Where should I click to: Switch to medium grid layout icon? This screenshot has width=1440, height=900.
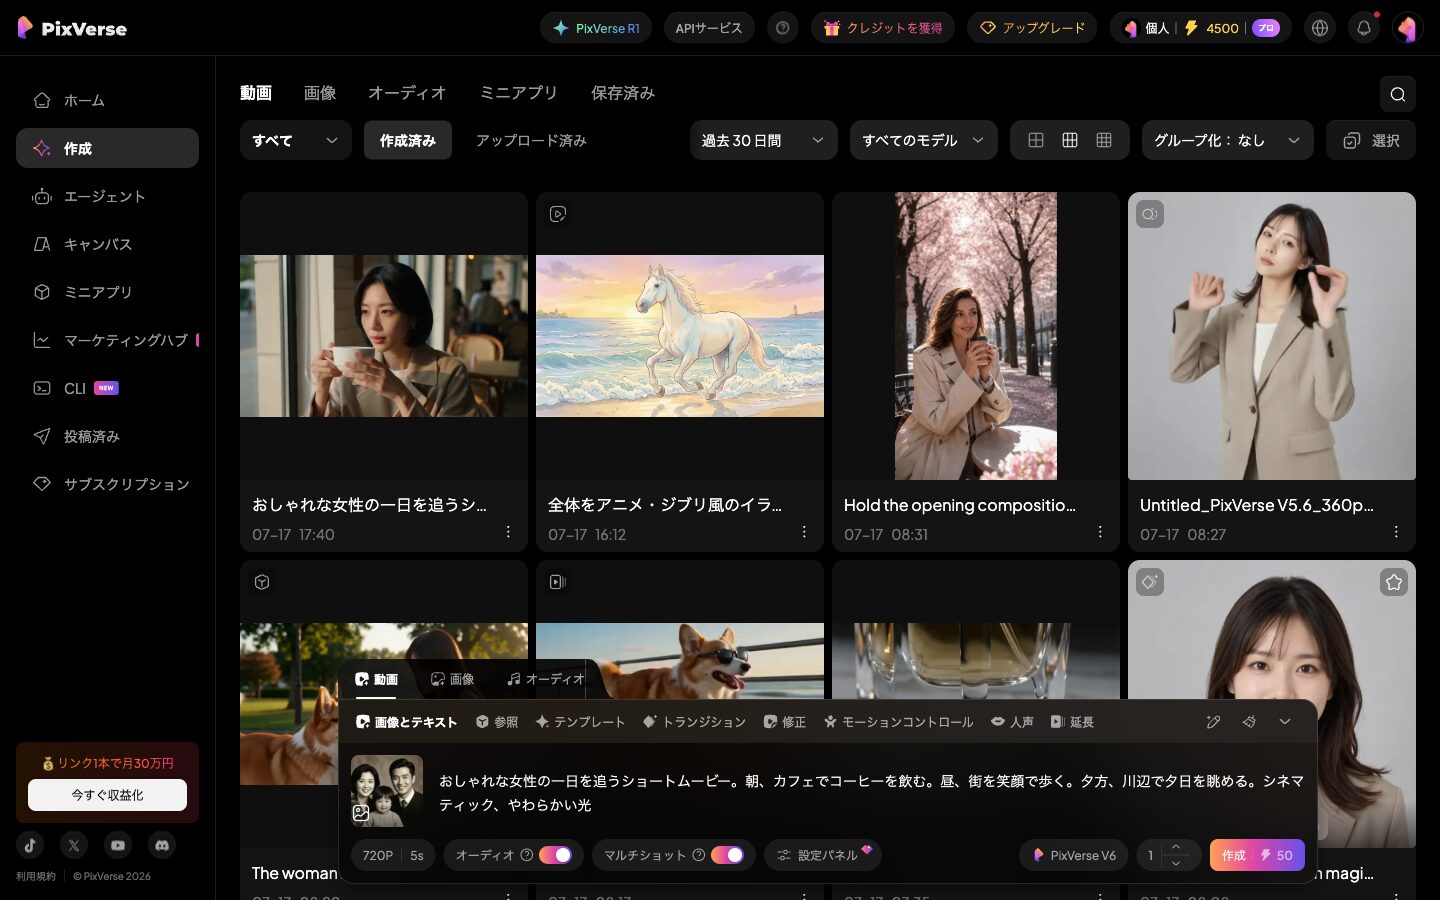tap(1070, 140)
